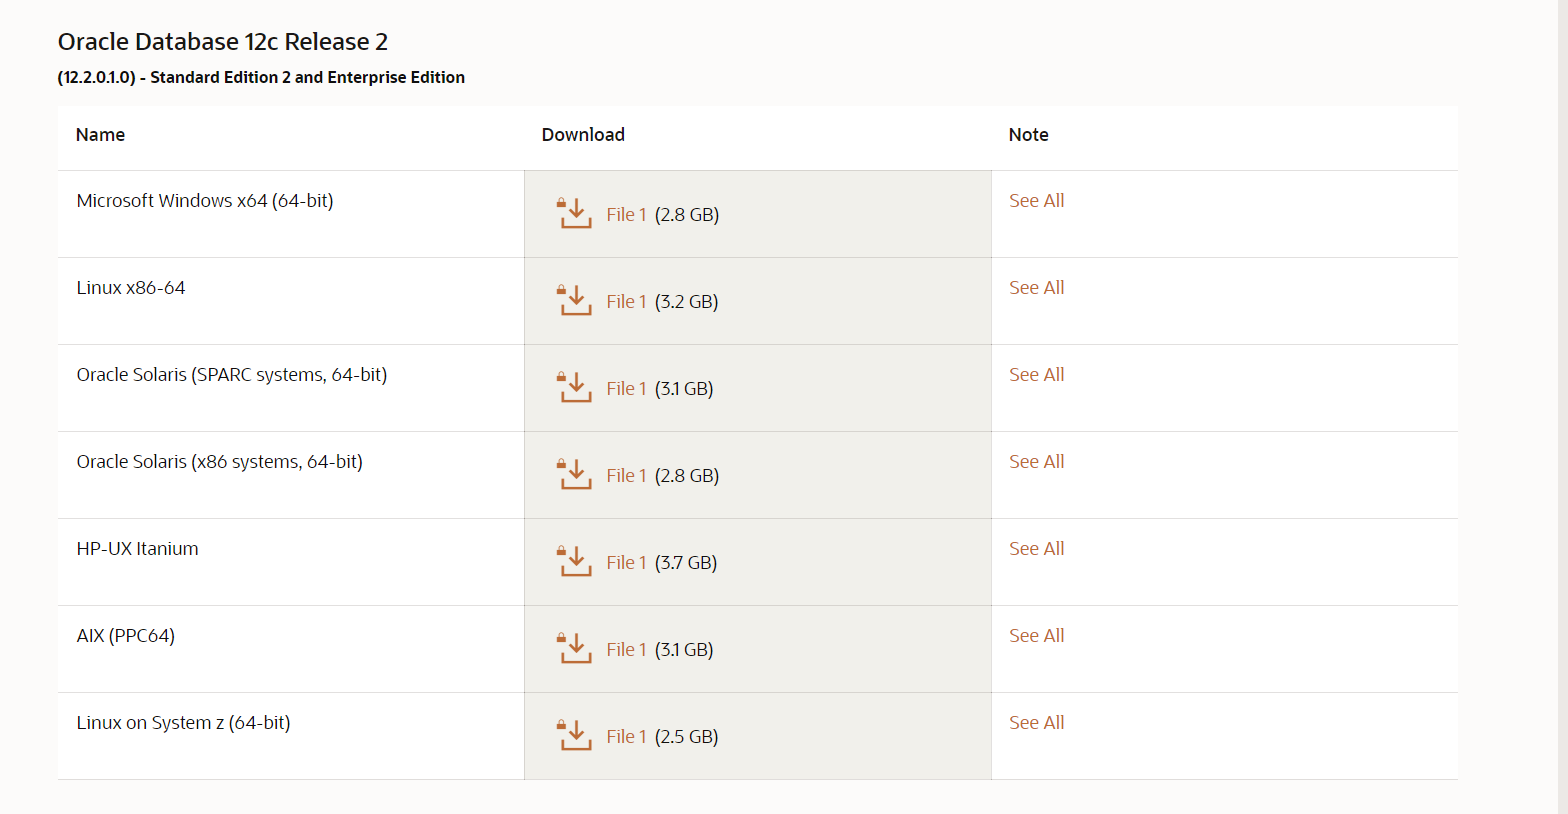
Task: Open File 1 link for Solaris x86 systems
Action: (626, 476)
